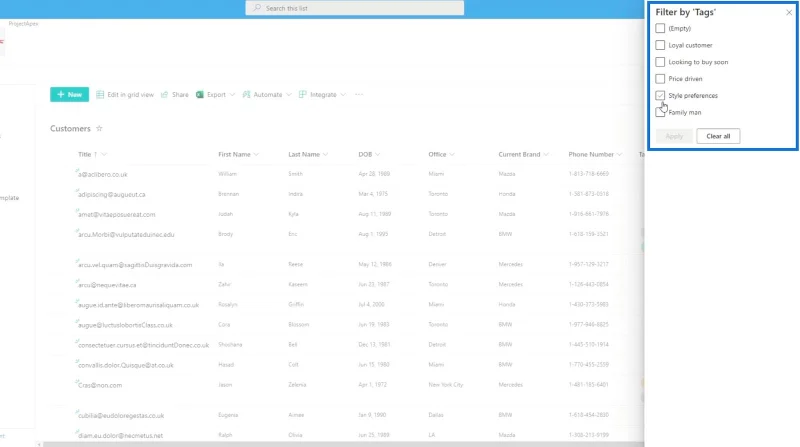Open item amet@vitaeposuereat.com
The width and height of the screenshot is (800, 447).
(x=117, y=214)
